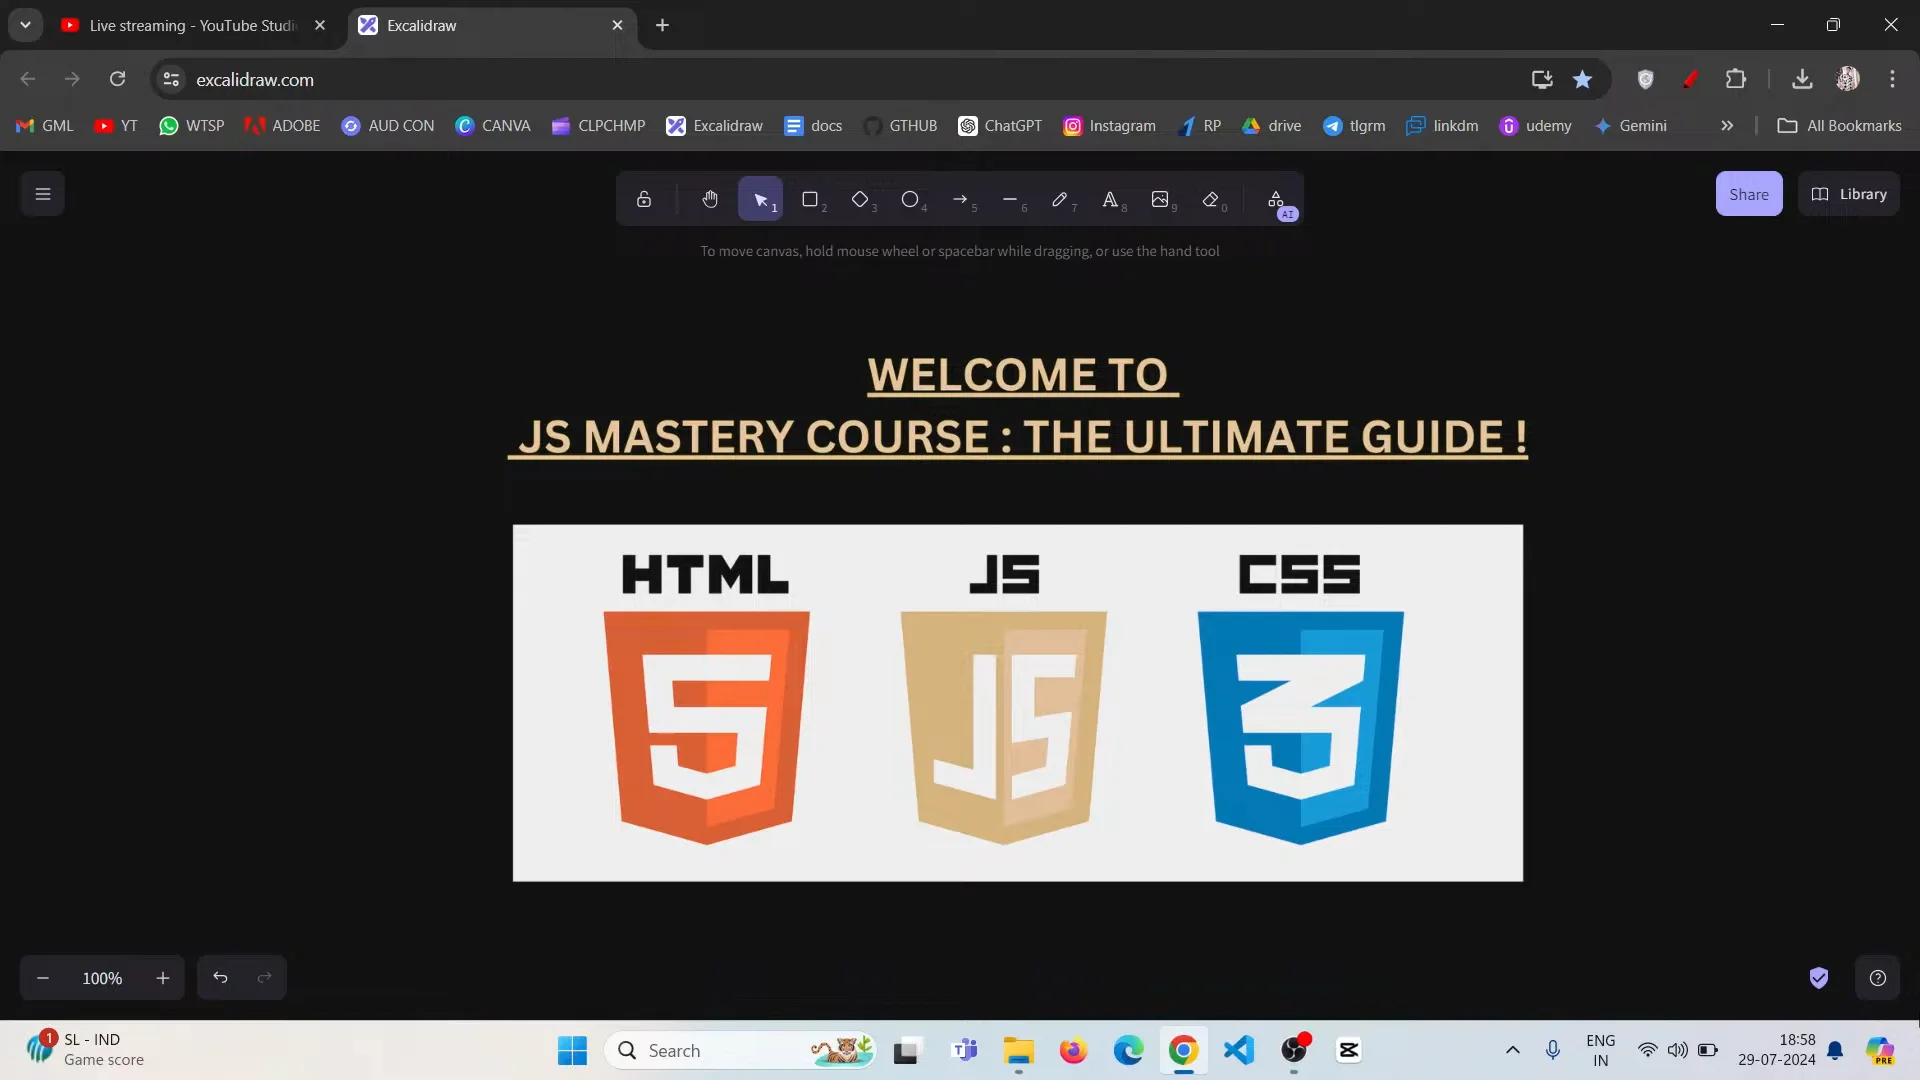Open Microsoft Teams from taskbar
The height and width of the screenshot is (1080, 1920).
(964, 1050)
